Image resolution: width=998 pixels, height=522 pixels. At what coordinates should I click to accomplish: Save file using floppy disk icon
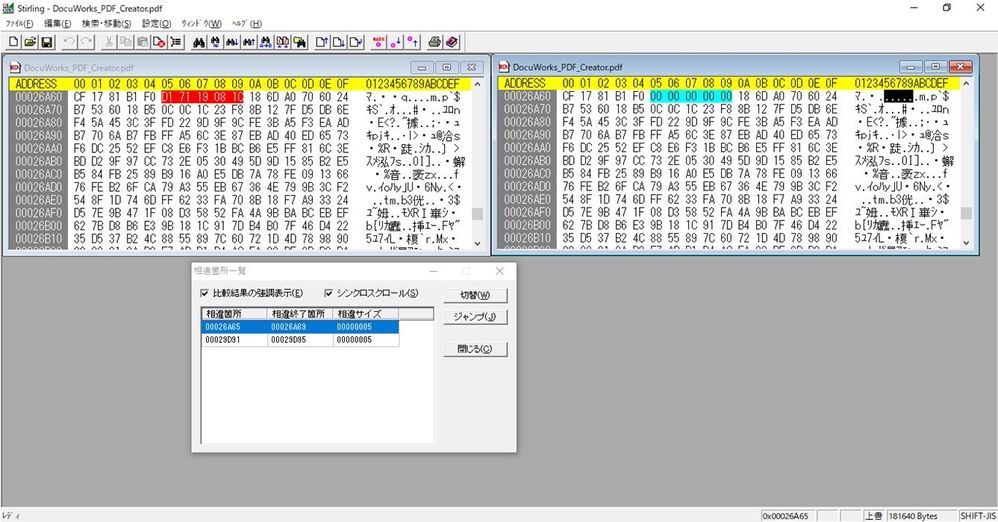click(x=46, y=42)
